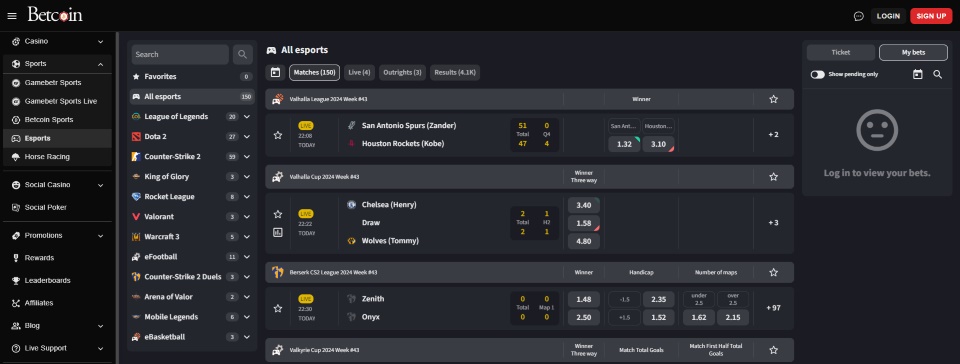
Task: Click the Rewards icon in sidebar
Action: (16, 258)
